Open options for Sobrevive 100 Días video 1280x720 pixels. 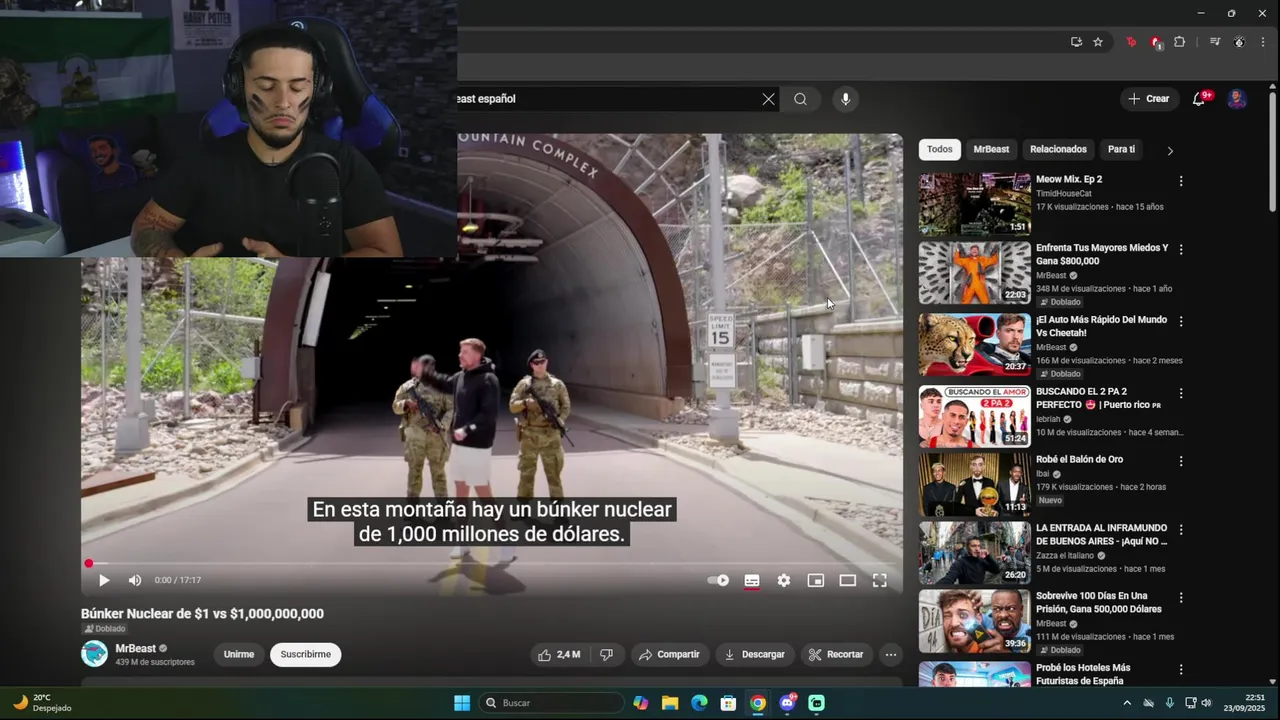click(1181, 597)
